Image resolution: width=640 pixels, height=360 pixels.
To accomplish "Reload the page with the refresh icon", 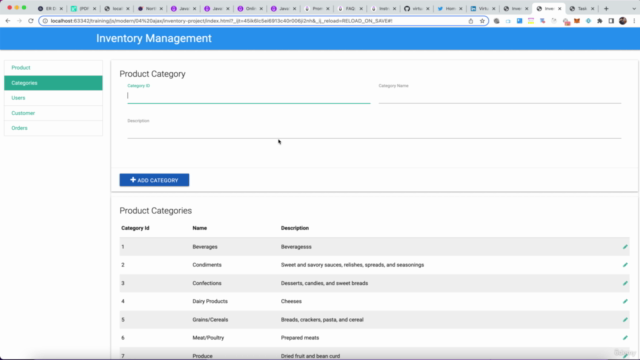I will (x=31, y=21).
